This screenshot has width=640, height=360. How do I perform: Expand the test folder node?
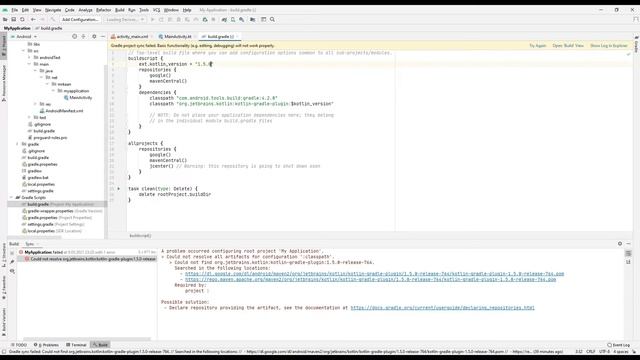click(x=29, y=118)
